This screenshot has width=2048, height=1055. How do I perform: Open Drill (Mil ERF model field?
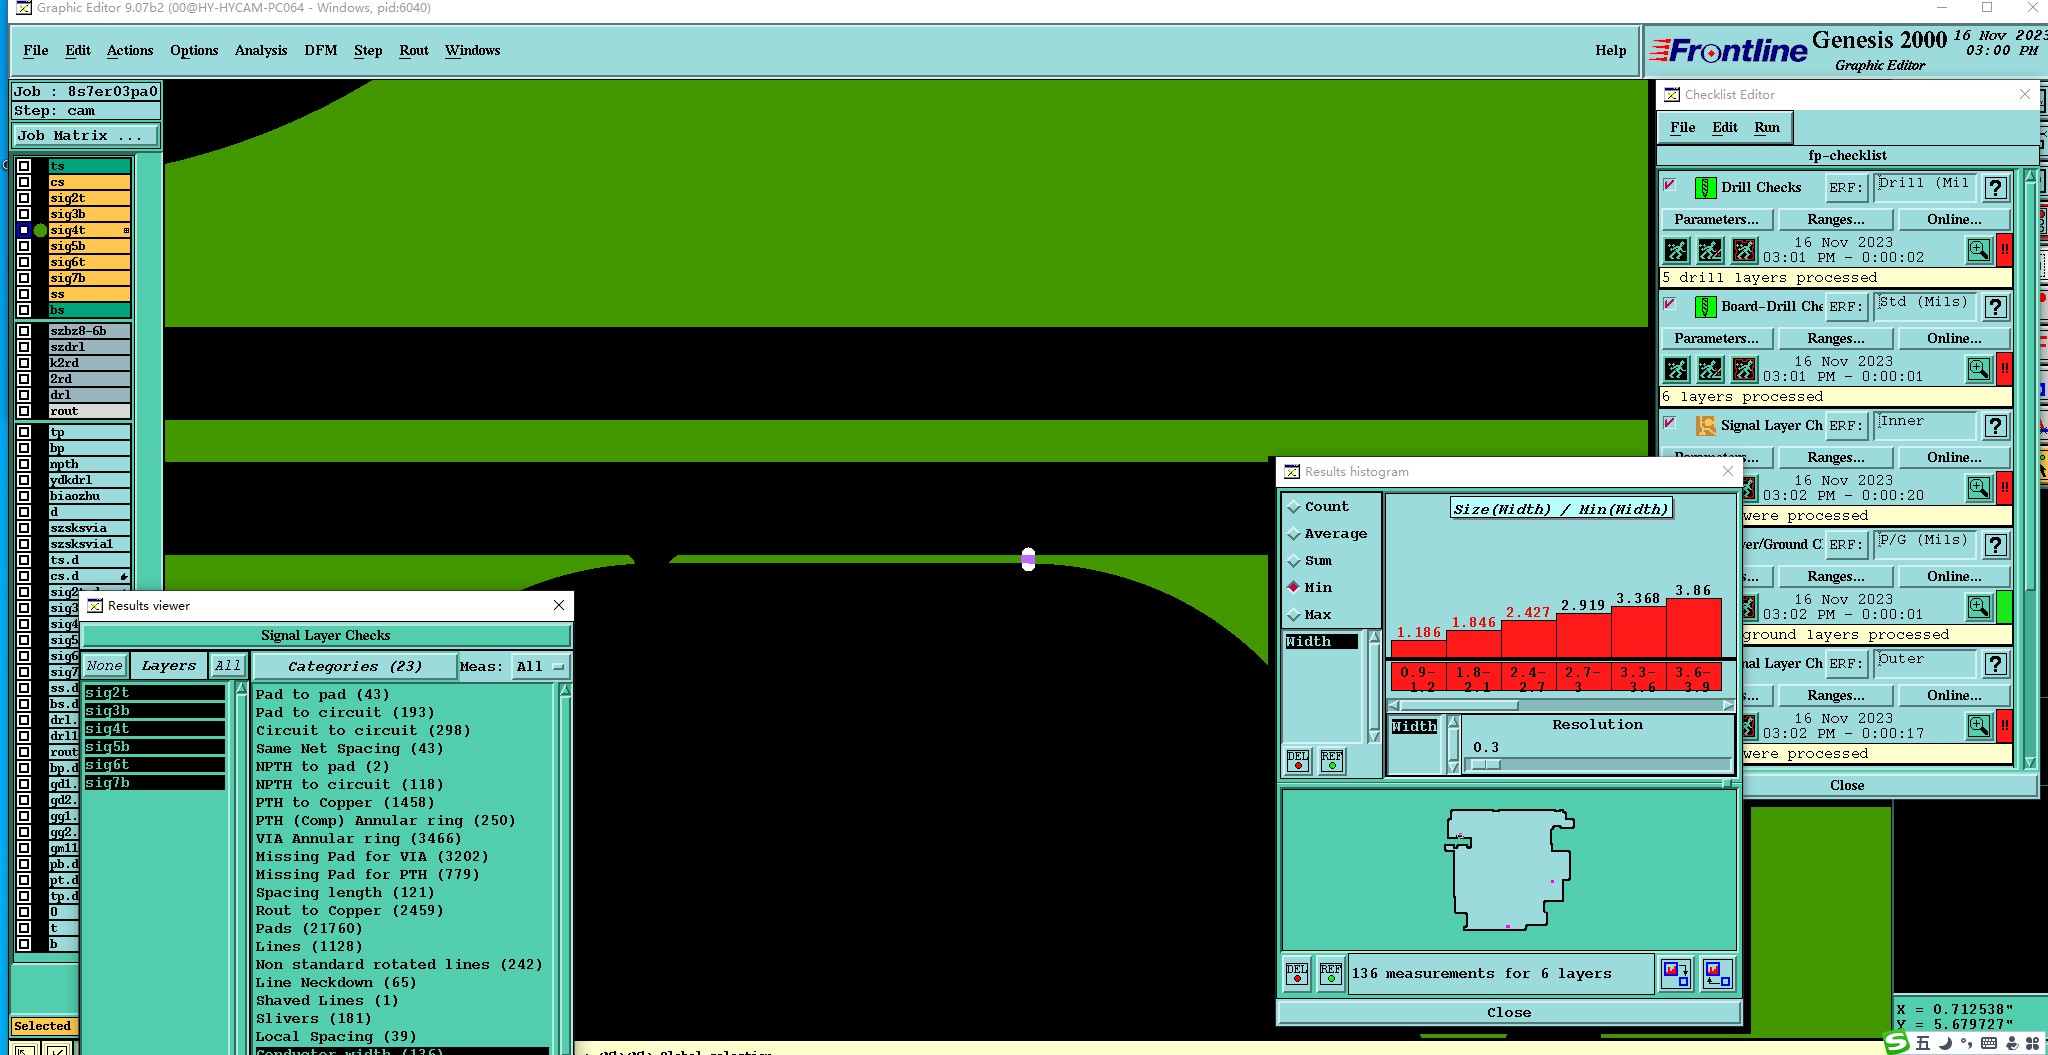pyautogui.click(x=1924, y=187)
